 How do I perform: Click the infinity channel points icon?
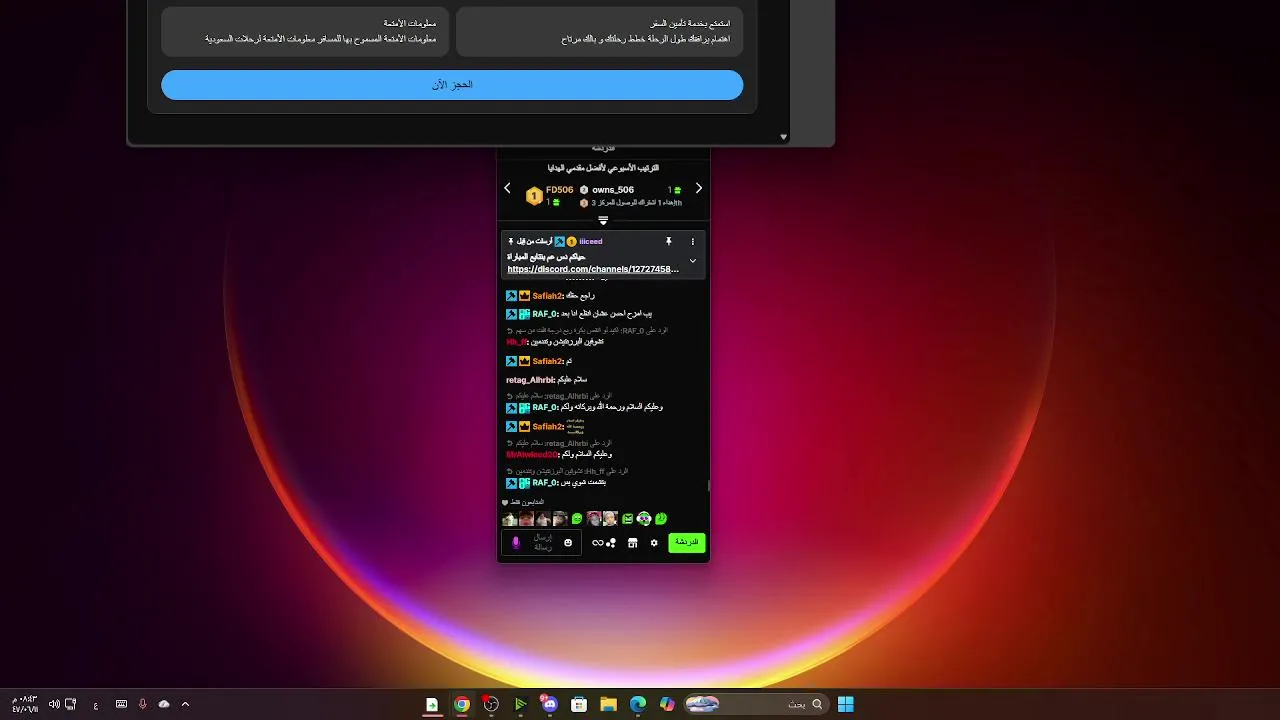pos(597,543)
